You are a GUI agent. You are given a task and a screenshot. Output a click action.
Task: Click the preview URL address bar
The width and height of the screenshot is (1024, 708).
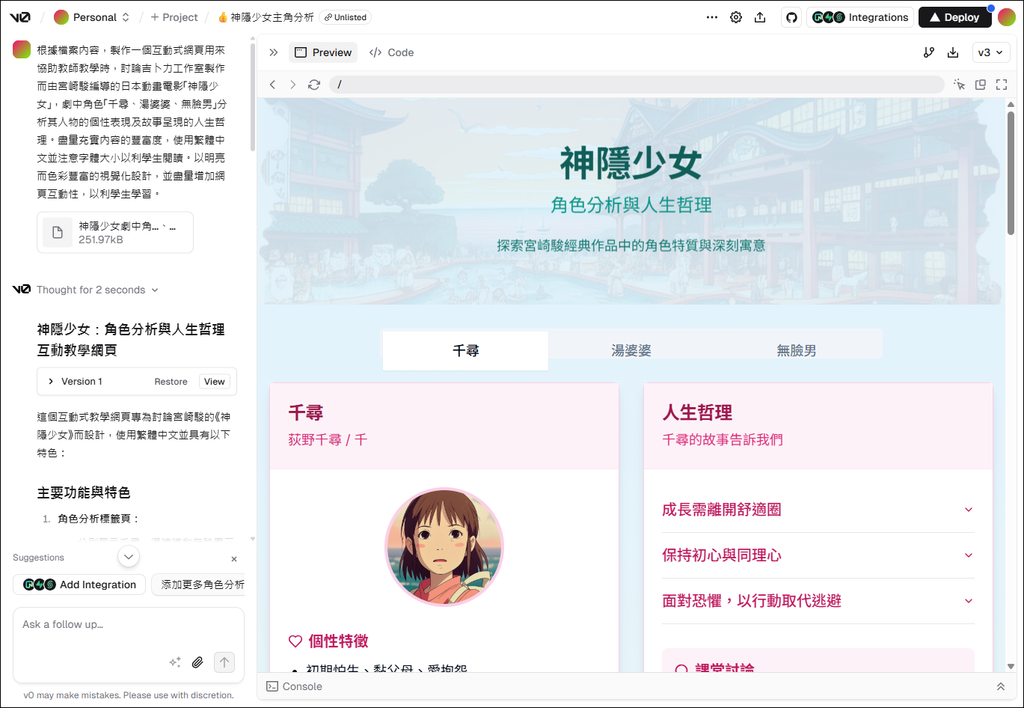coord(637,84)
